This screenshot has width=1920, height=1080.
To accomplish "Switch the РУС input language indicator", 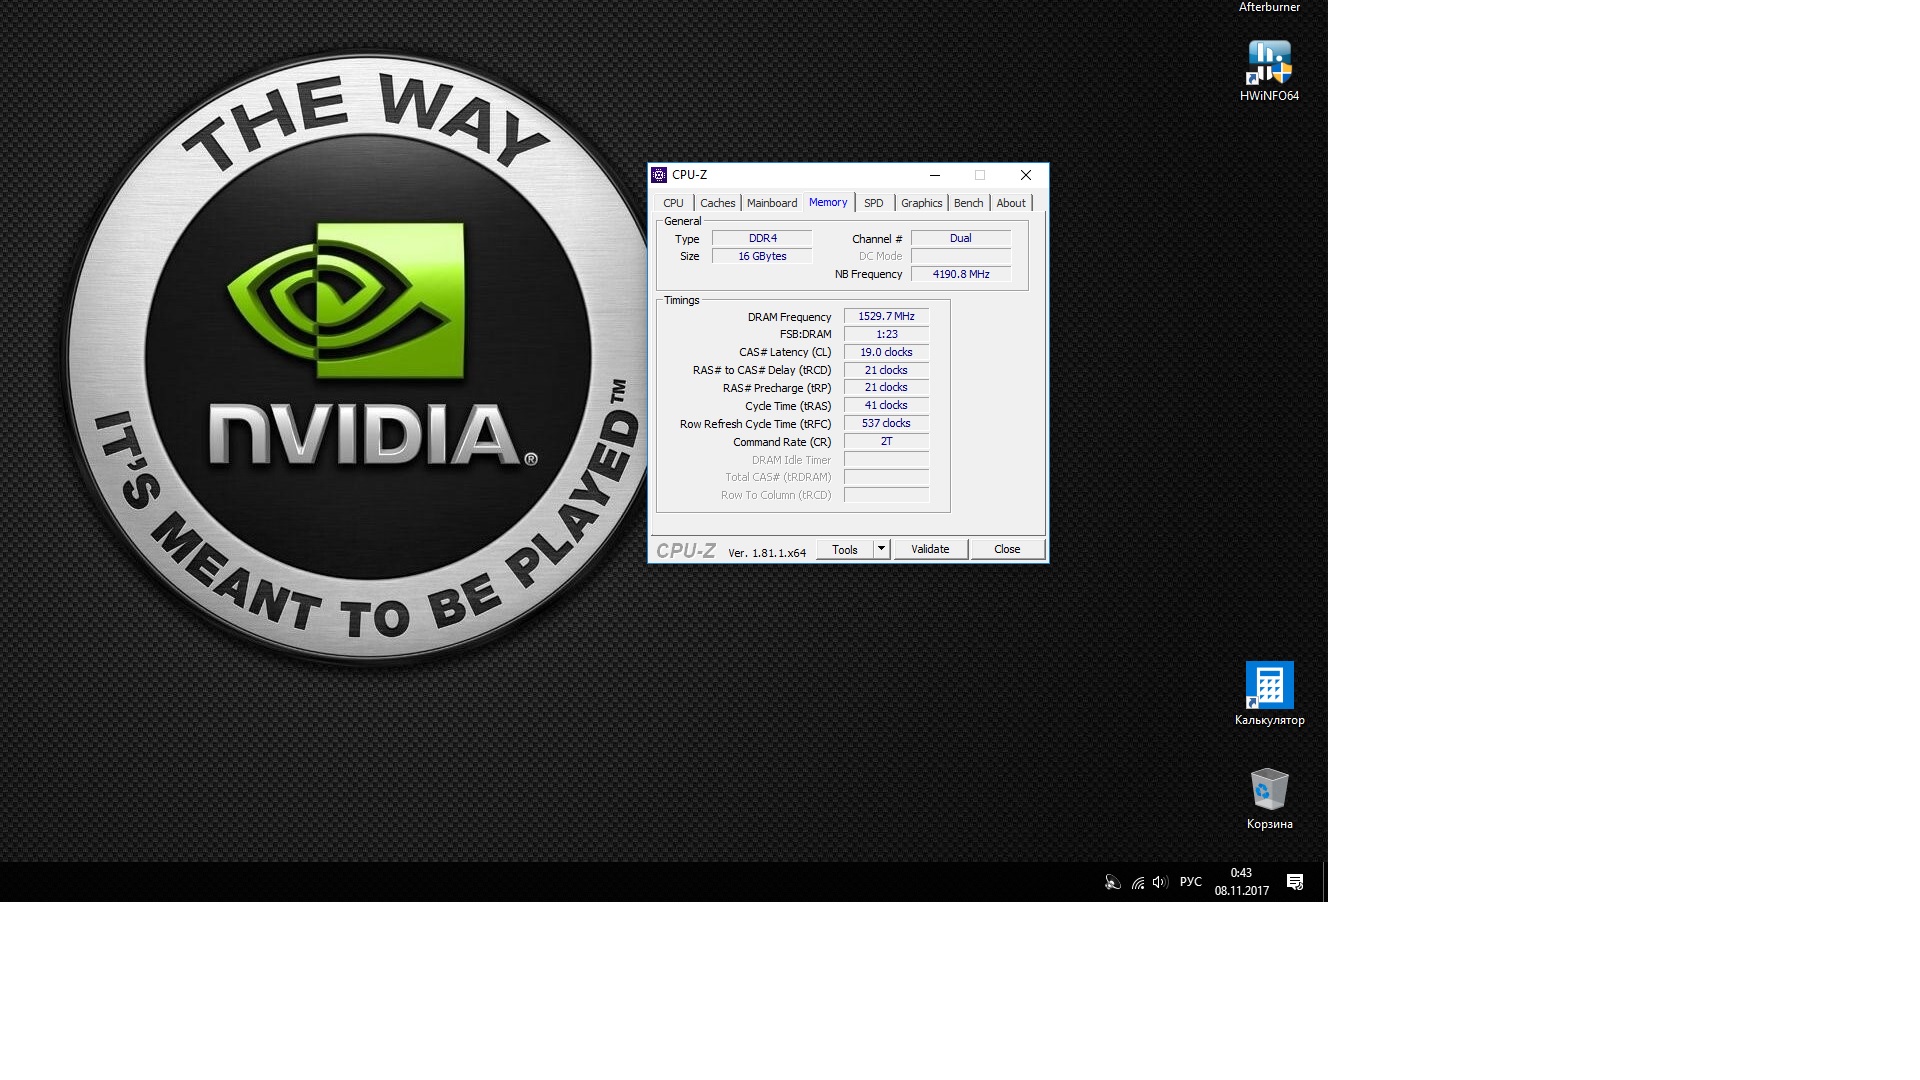I will [x=1190, y=882].
